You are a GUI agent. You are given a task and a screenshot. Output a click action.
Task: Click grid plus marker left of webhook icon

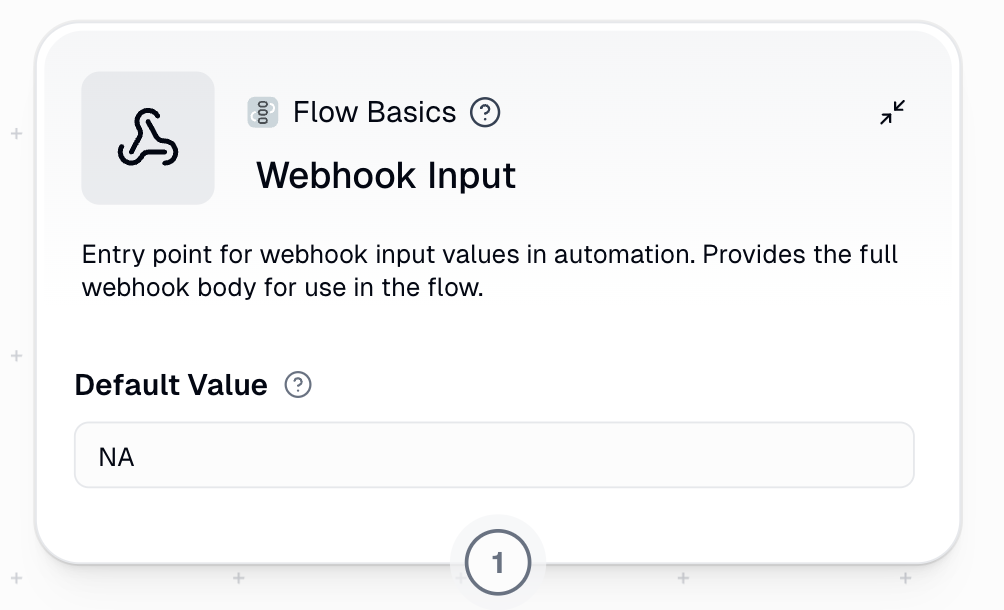pyautogui.click(x=16, y=133)
